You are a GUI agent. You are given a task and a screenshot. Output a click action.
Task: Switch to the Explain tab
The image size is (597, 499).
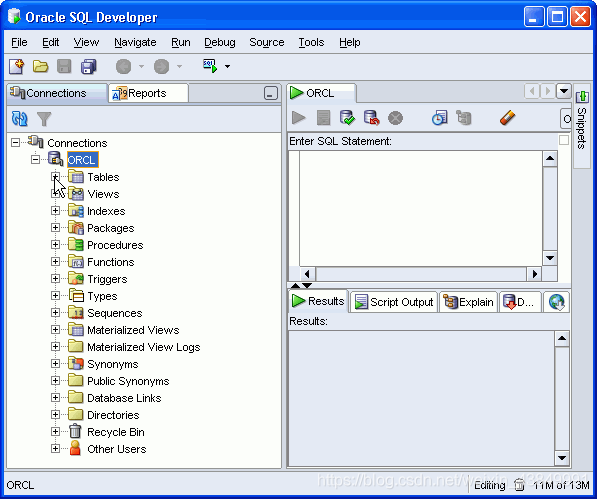(468, 302)
